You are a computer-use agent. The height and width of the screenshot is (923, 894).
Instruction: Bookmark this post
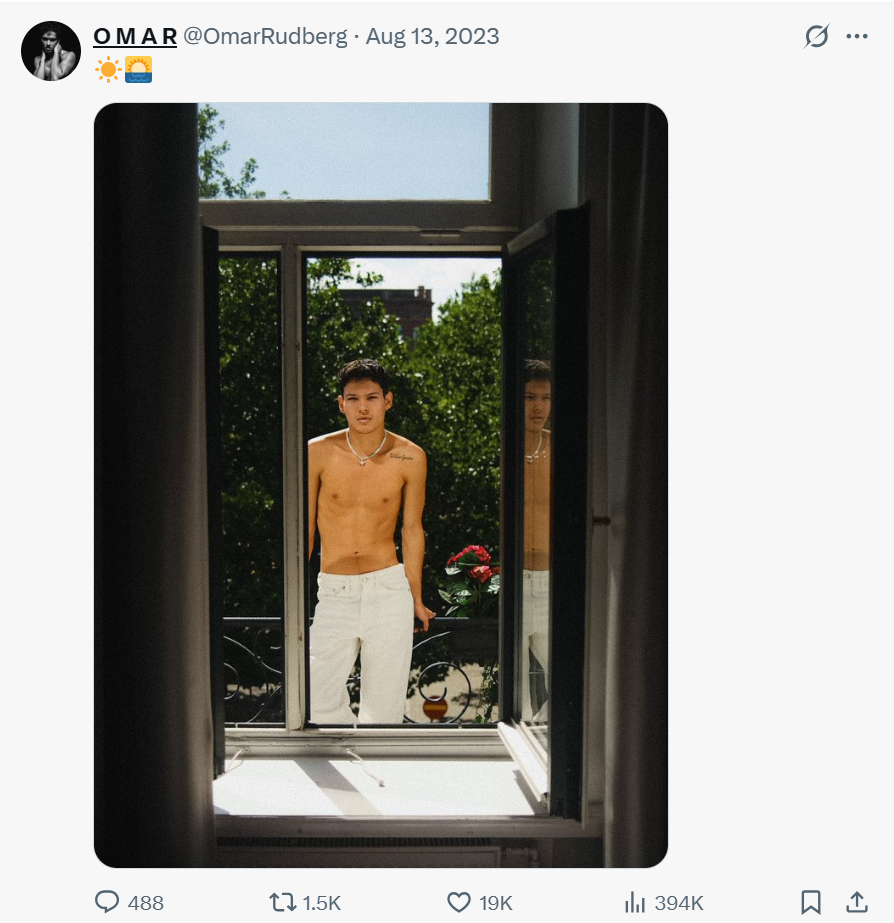tap(811, 902)
